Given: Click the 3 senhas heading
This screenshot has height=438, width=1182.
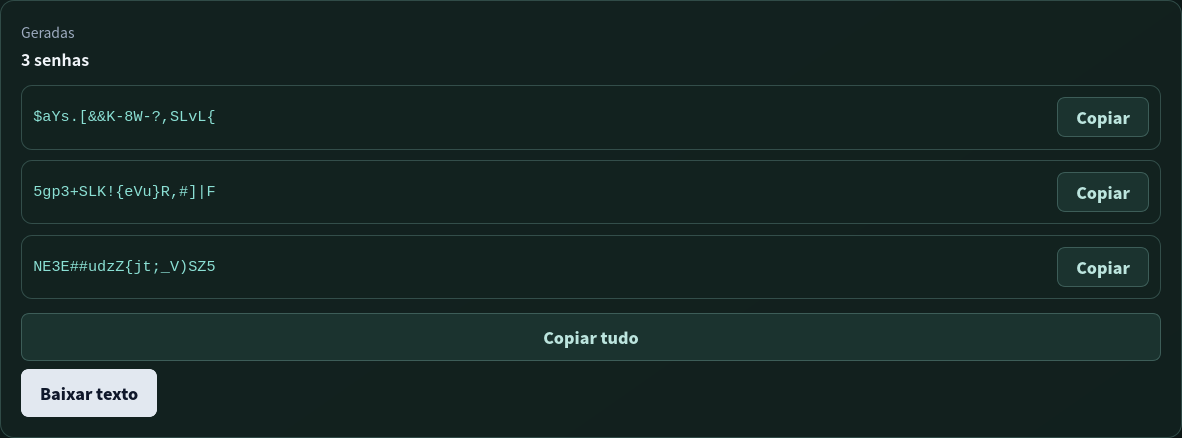Looking at the screenshot, I should click(x=55, y=60).
